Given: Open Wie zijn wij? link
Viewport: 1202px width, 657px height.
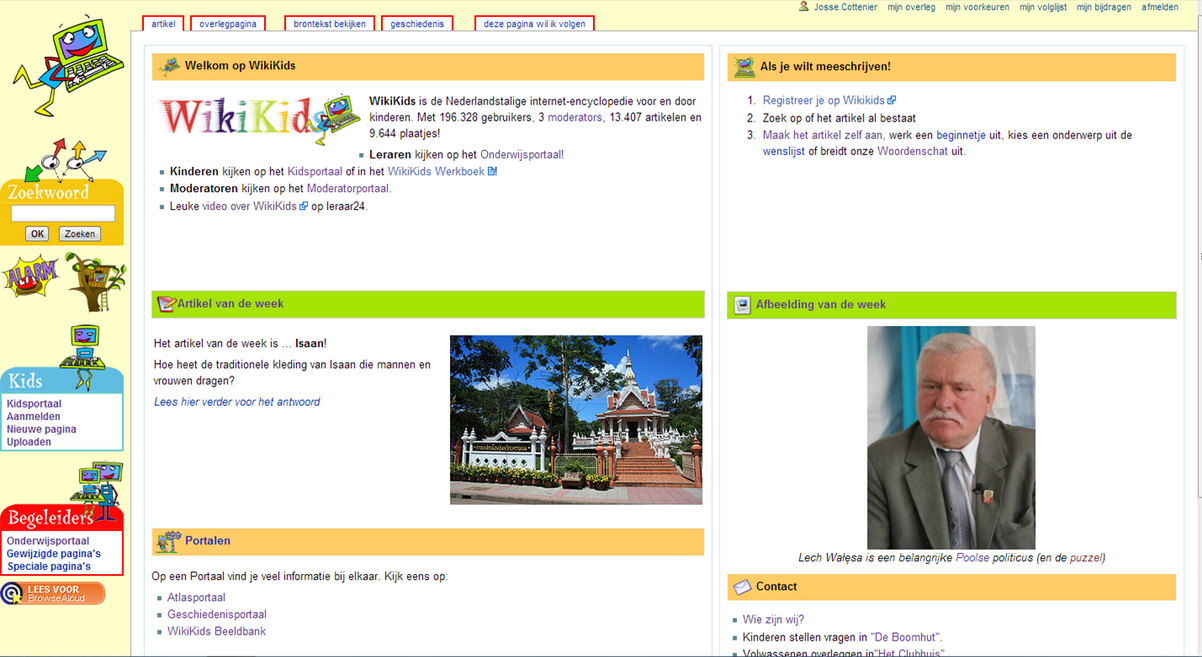Looking at the screenshot, I should point(773,620).
